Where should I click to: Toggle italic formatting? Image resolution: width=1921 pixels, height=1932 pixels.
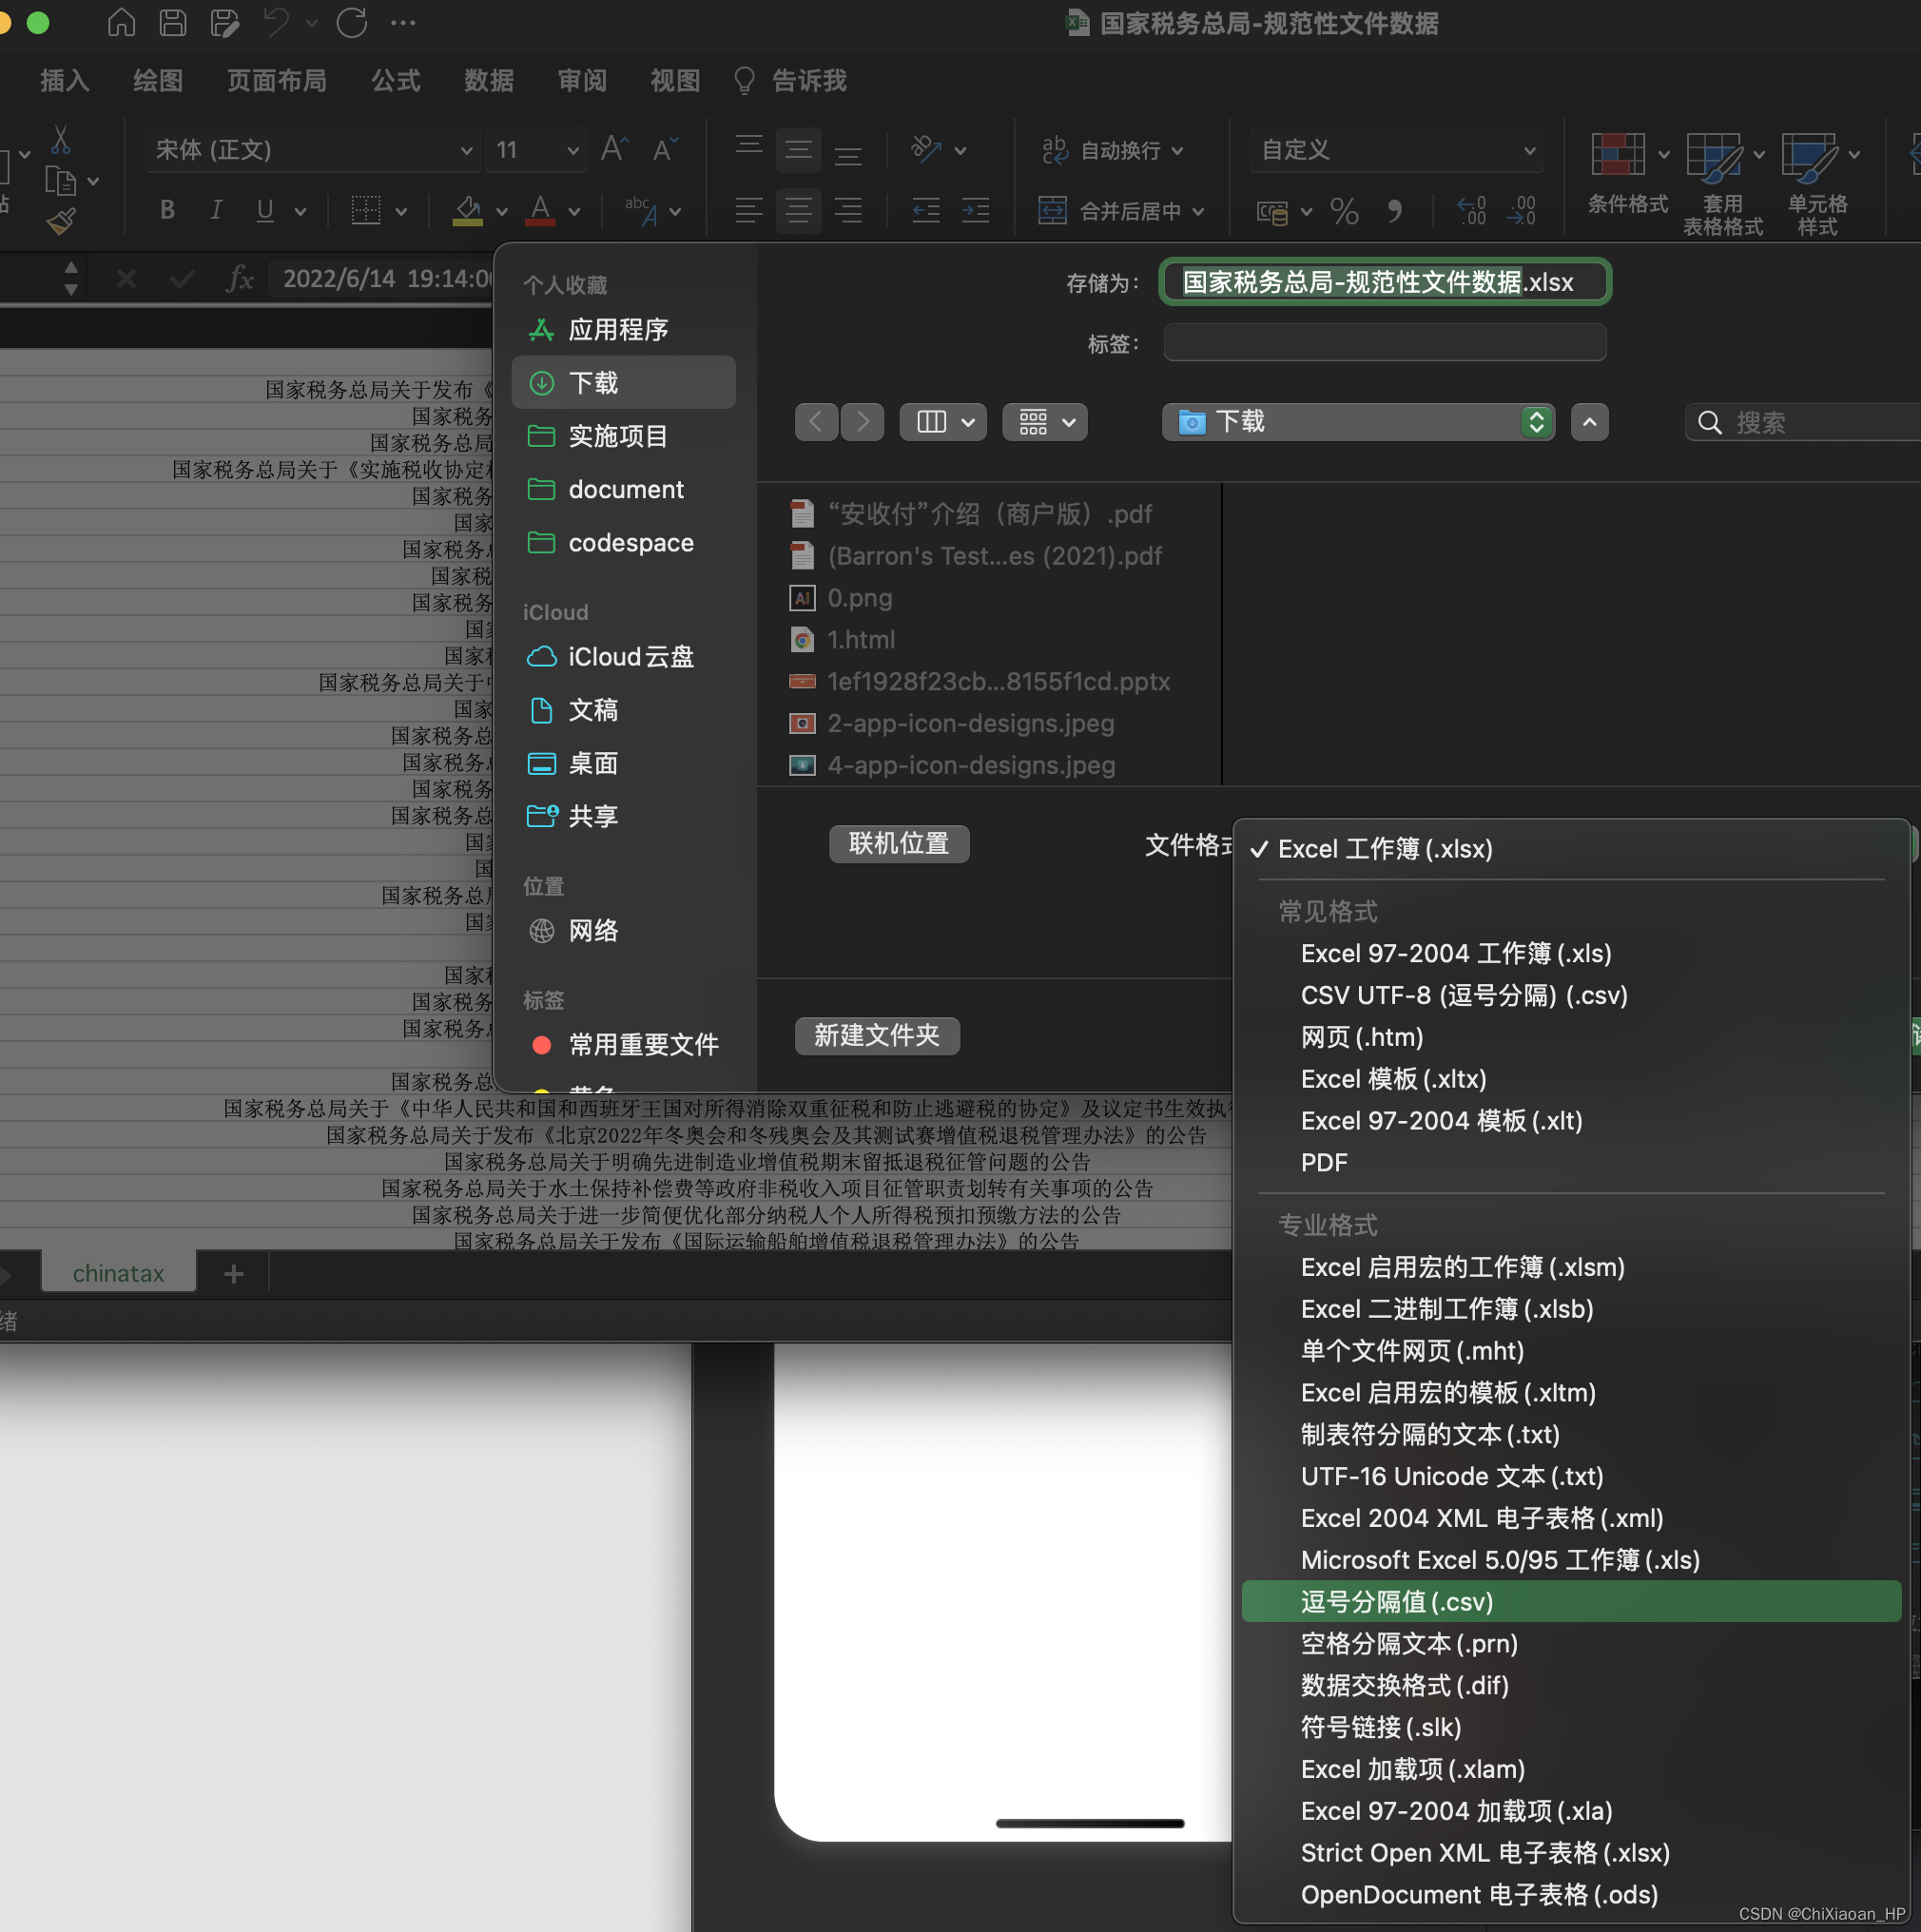point(215,210)
